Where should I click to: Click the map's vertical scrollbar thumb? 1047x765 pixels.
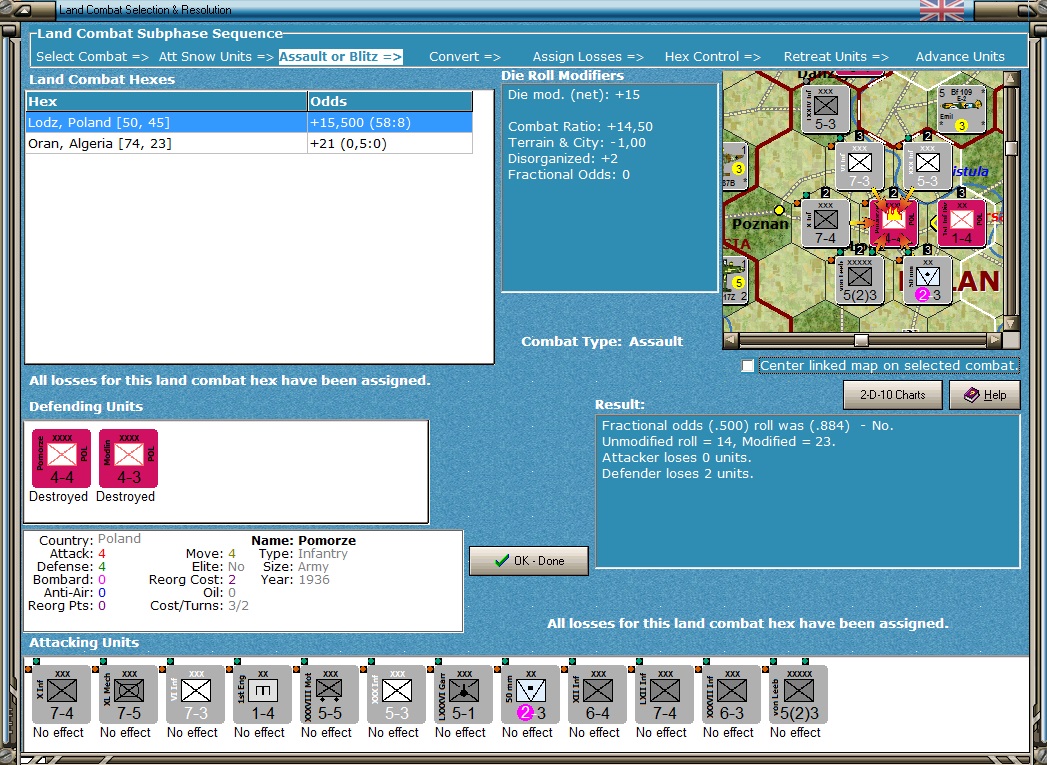pos(1011,148)
